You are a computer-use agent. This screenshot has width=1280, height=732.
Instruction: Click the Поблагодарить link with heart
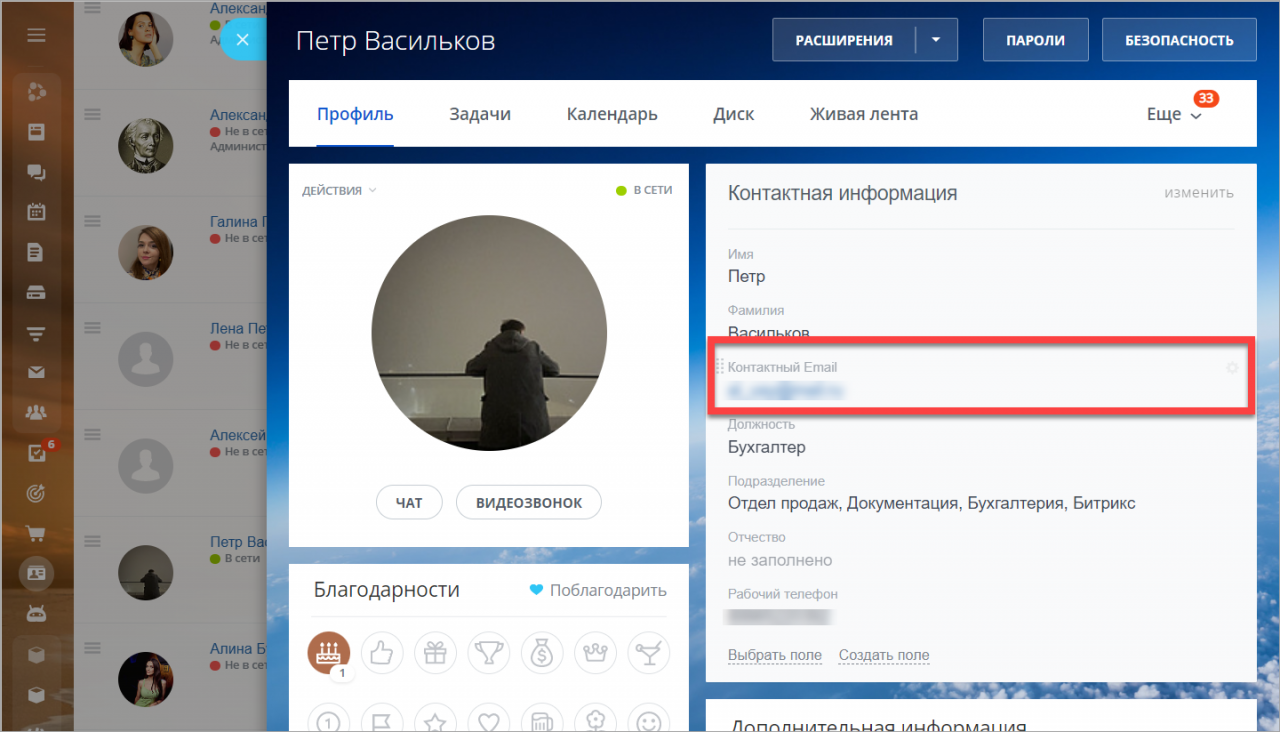[598, 590]
